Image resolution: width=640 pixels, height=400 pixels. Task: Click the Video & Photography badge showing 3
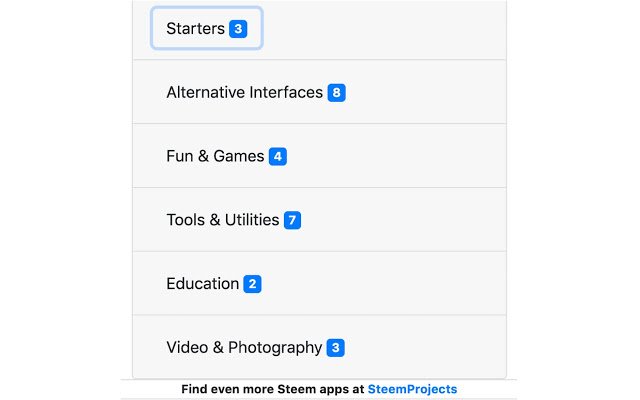[x=336, y=348]
